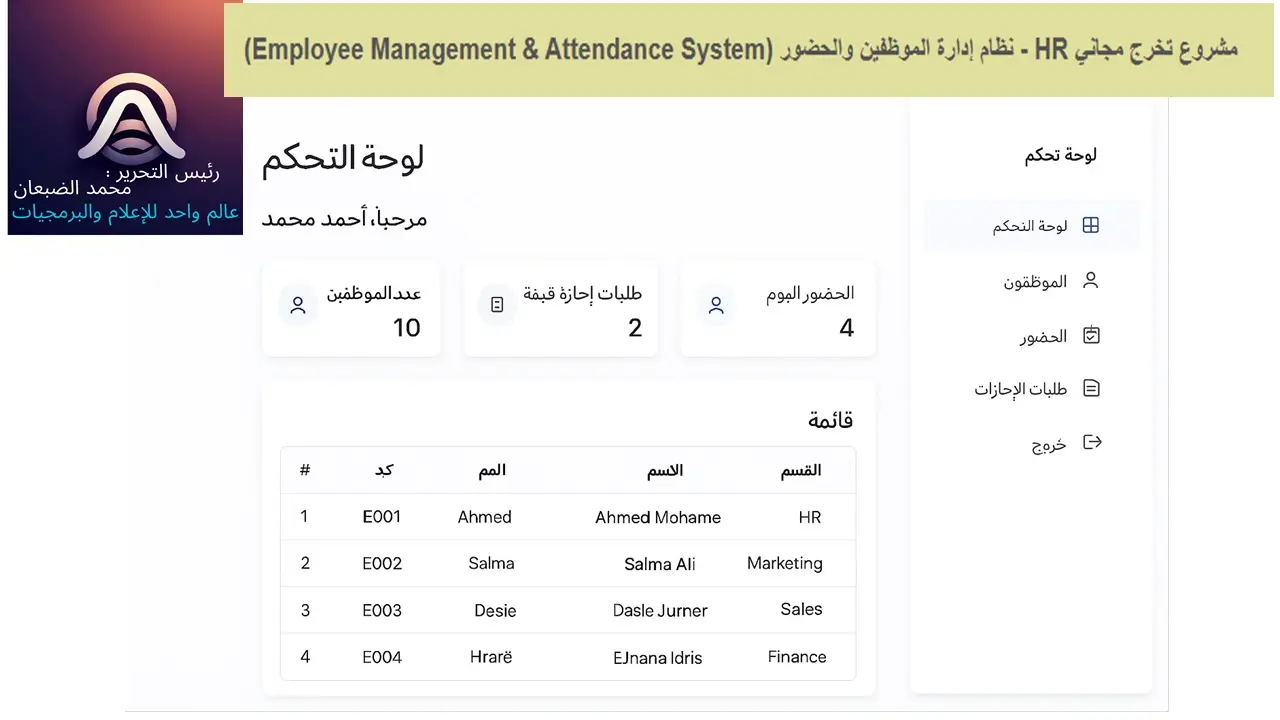This screenshot has height=720, width=1280.
Task: Click the الاسم column header
Action: coord(664,470)
